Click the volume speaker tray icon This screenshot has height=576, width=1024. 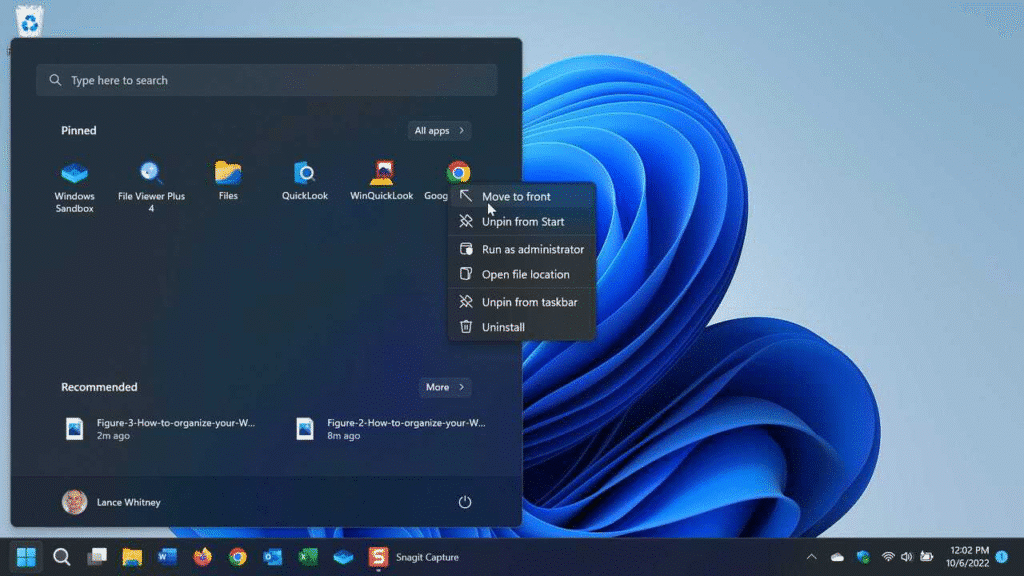click(906, 557)
